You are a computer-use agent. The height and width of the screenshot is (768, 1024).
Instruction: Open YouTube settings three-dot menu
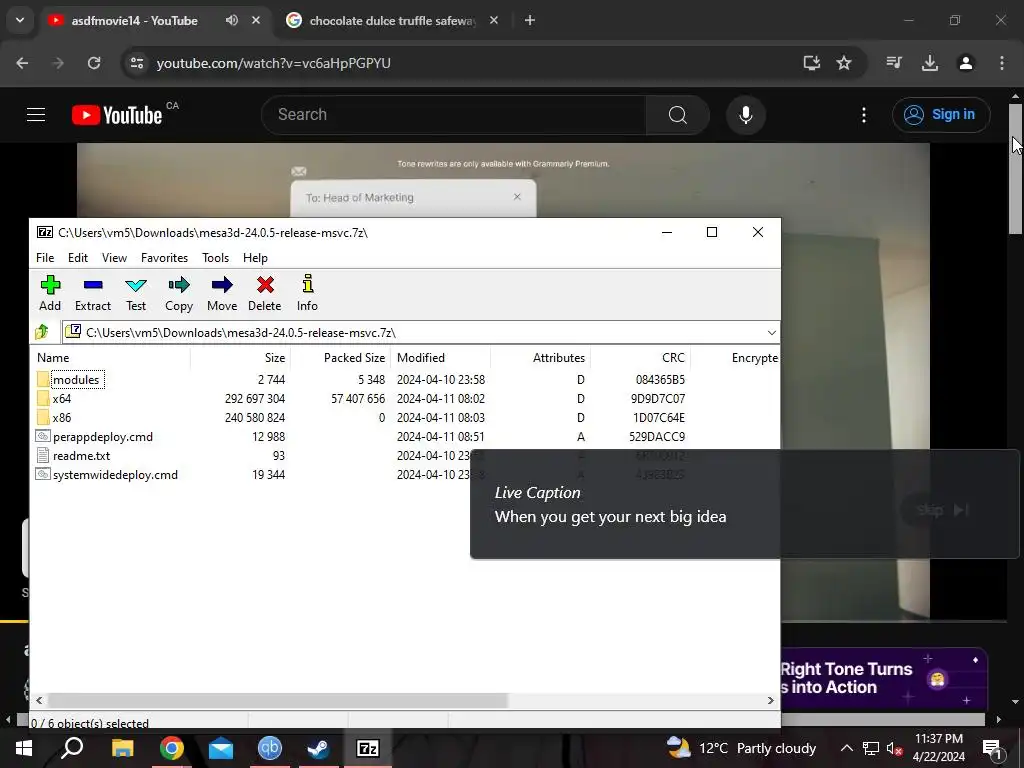[x=863, y=115]
